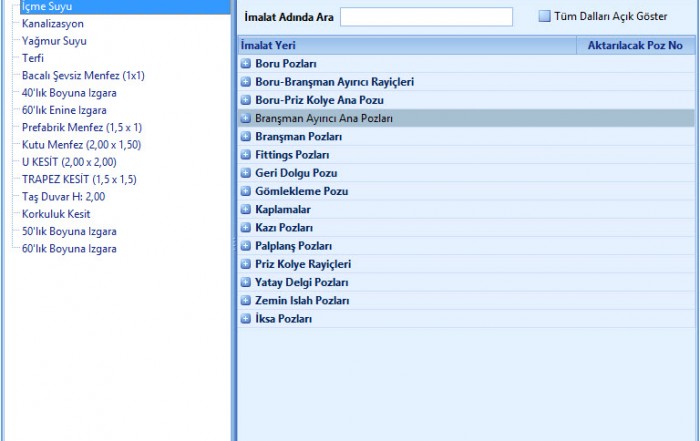Click plus icon beside Palplanş Pozları

pyautogui.click(x=246, y=246)
